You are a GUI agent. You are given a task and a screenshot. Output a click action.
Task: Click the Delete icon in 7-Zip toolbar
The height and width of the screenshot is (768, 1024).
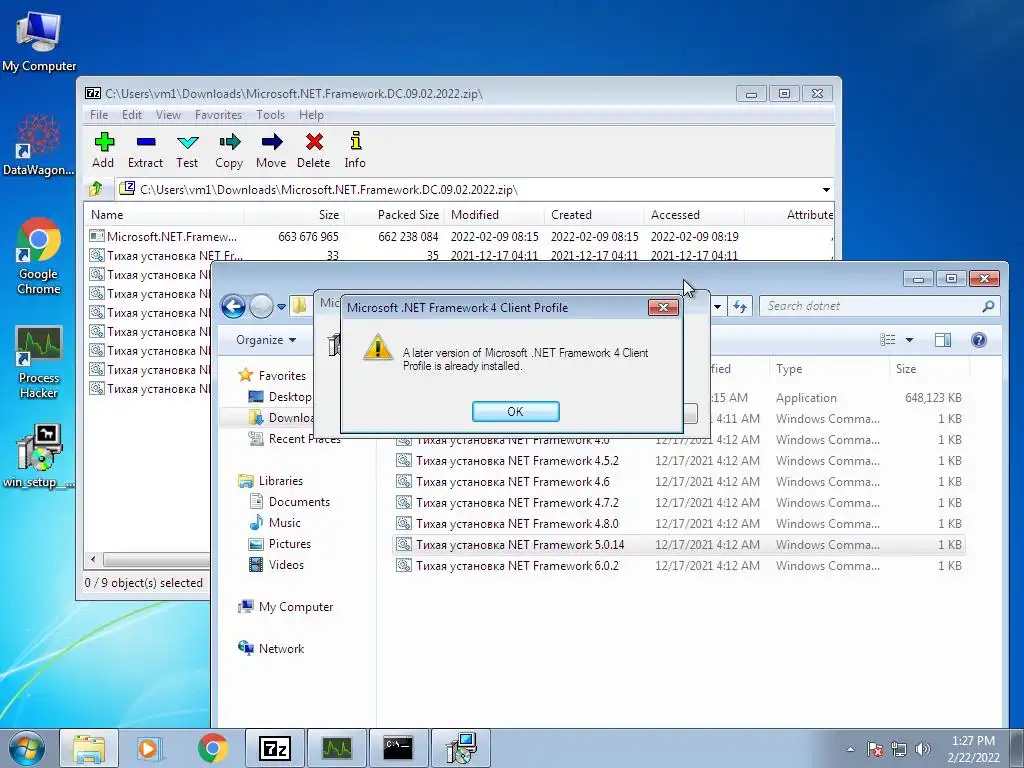coord(313,150)
